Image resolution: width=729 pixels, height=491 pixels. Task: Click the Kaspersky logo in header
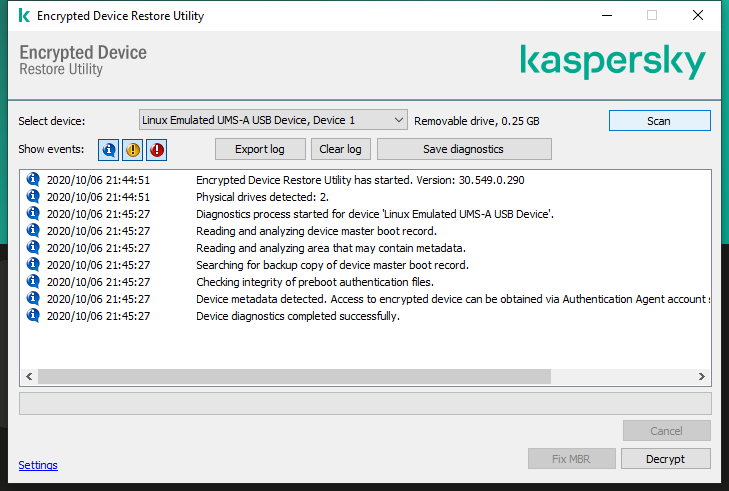(613, 61)
